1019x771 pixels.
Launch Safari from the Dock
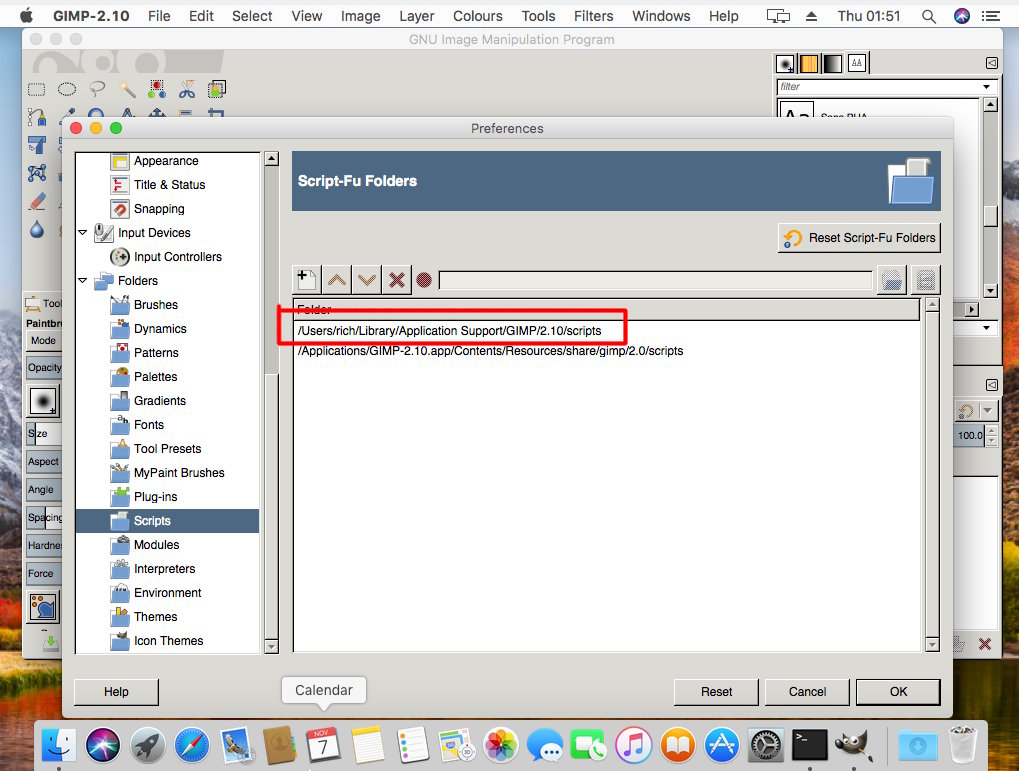[x=192, y=744]
